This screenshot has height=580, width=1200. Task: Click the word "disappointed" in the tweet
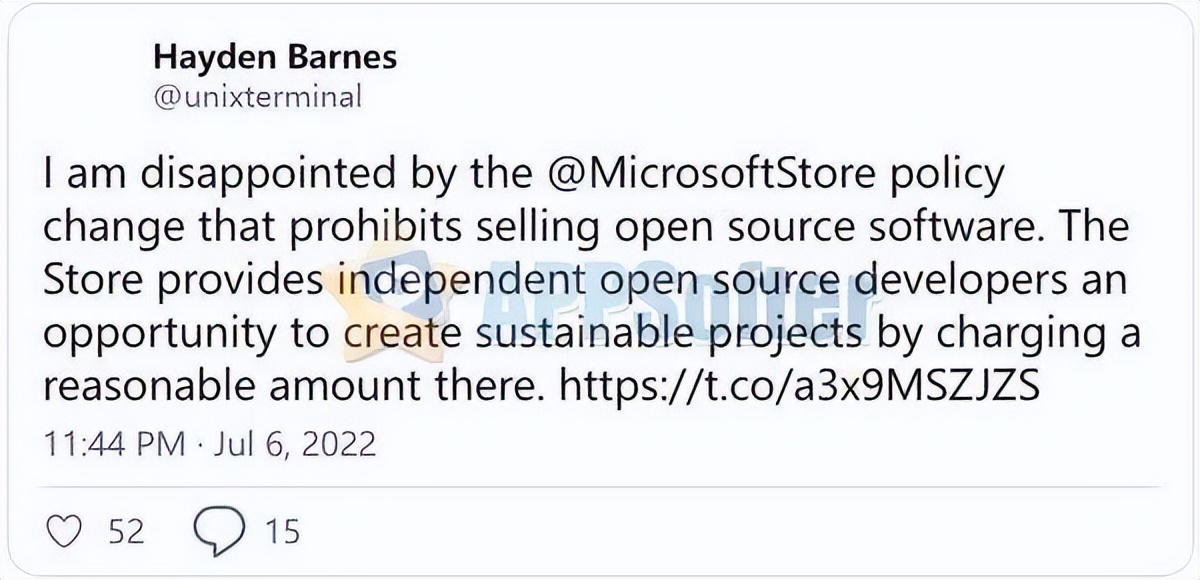(251, 177)
